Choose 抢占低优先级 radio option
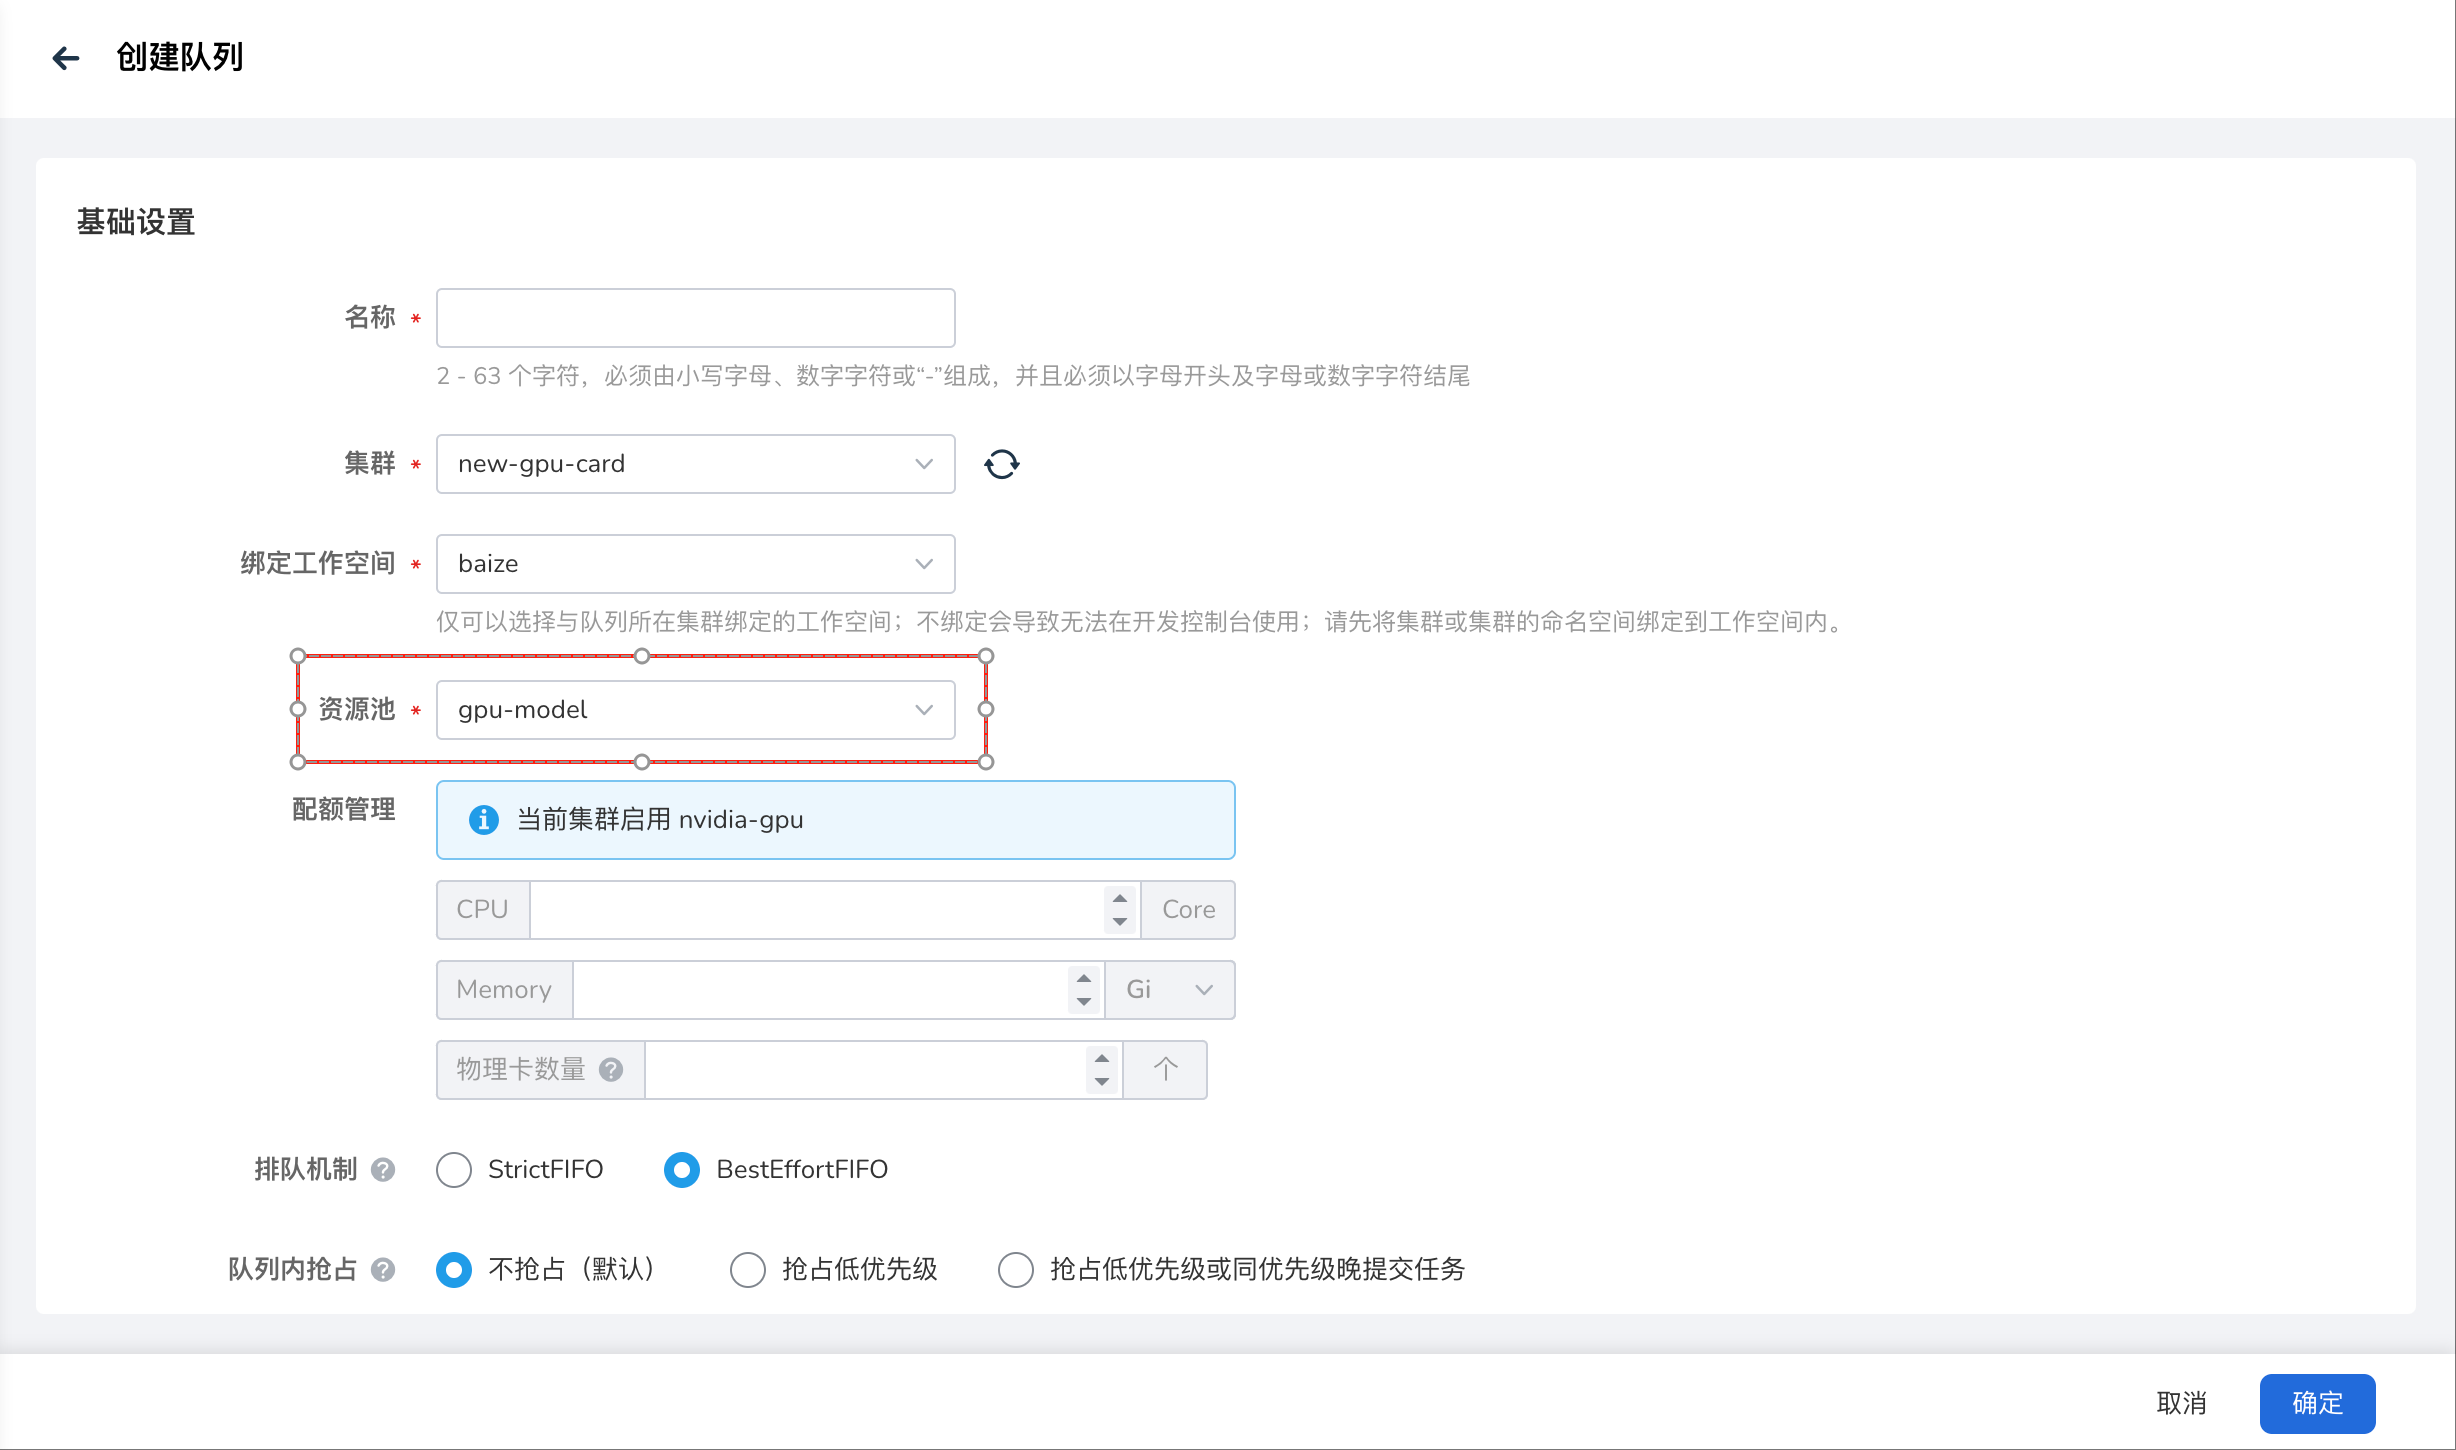2456x1450 pixels. [x=748, y=1269]
